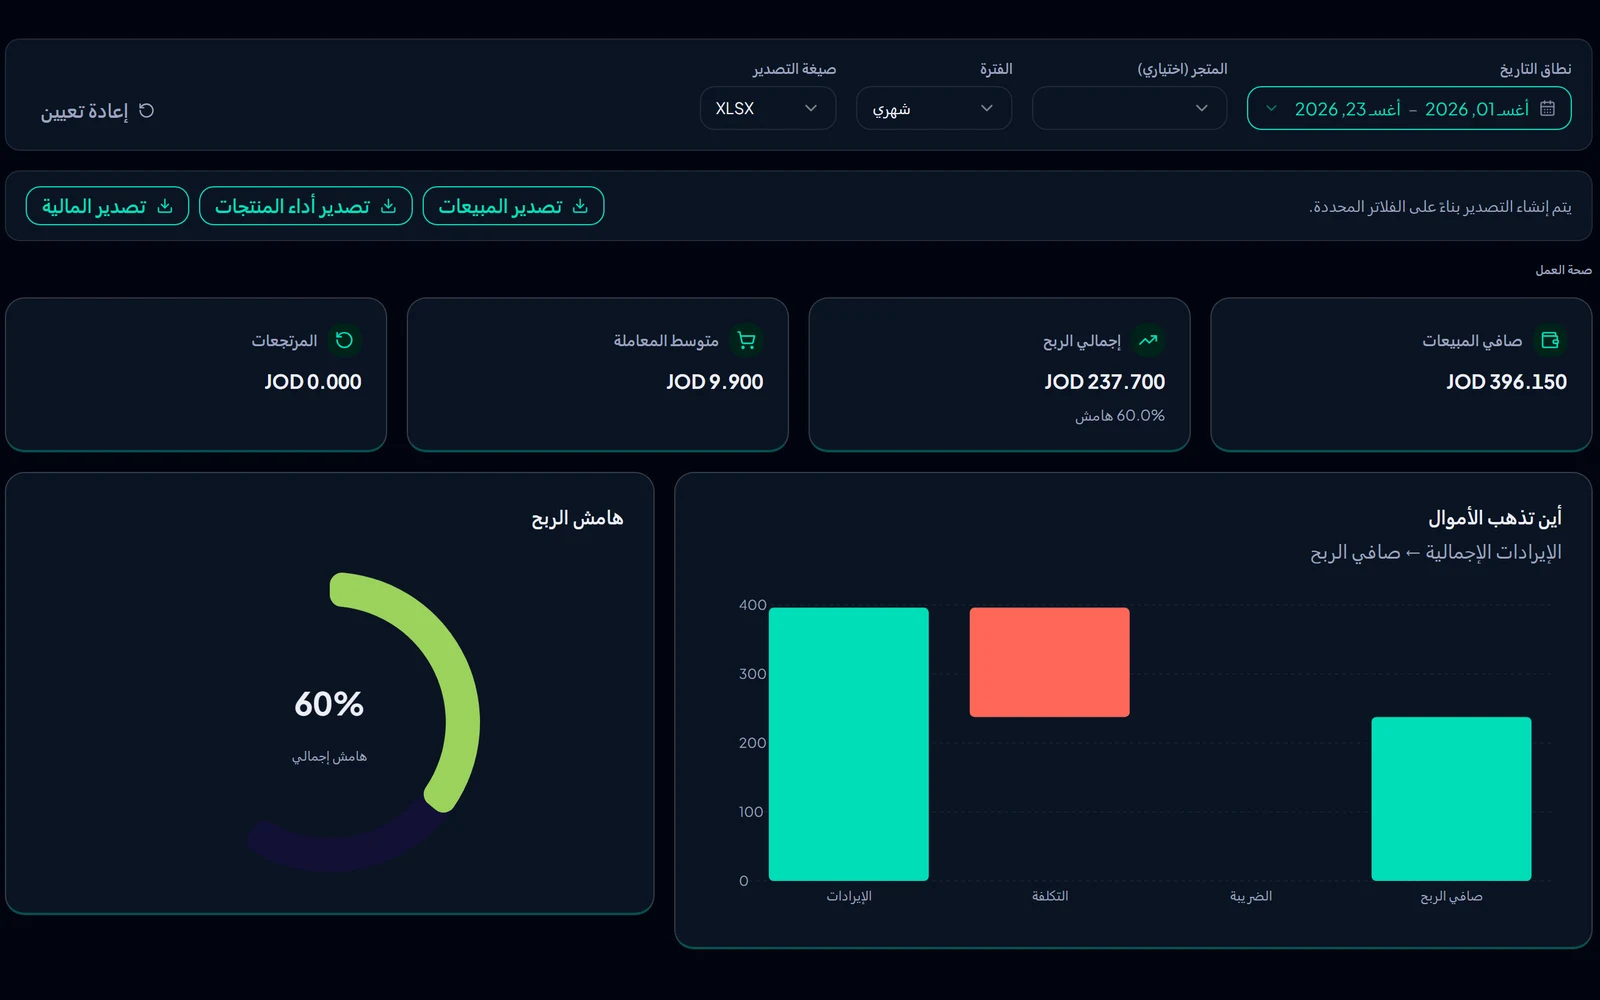The height and width of the screenshot is (1000, 1600).
Task: Click the صحة العمل section label
Action: [x=1564, y=270]
